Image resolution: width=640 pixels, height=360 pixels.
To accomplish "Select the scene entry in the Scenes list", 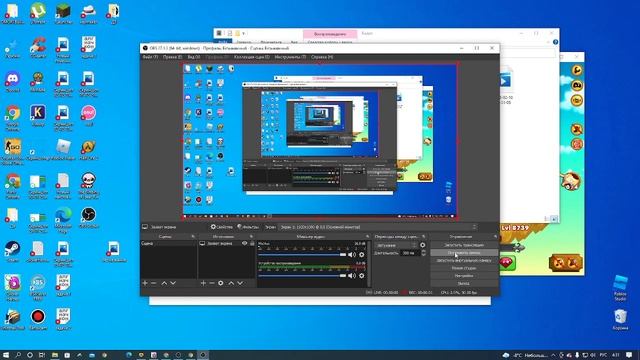I will [x=169, y=244].
